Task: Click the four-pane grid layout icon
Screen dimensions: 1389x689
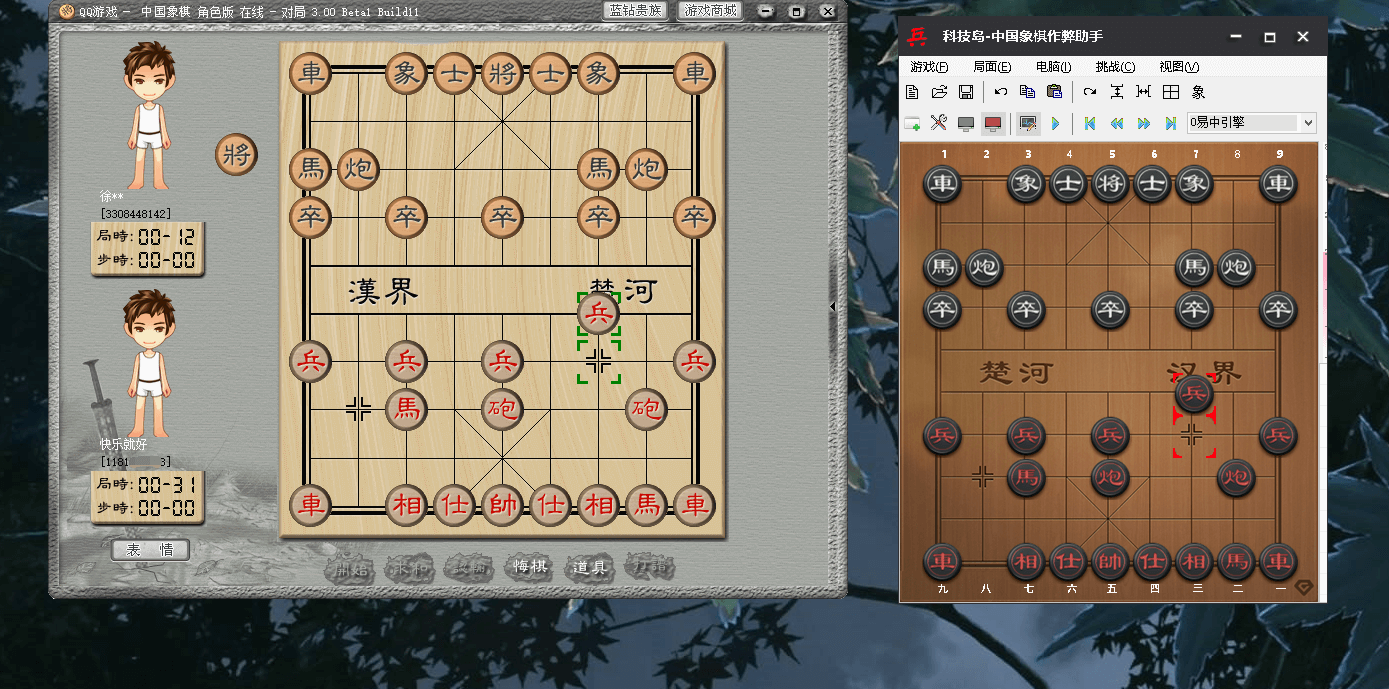Action: [x=1171, y=92]
